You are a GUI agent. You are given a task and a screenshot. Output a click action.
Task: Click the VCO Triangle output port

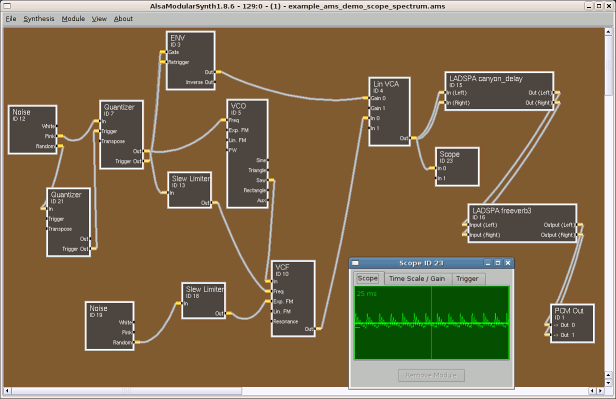[267, 170]
